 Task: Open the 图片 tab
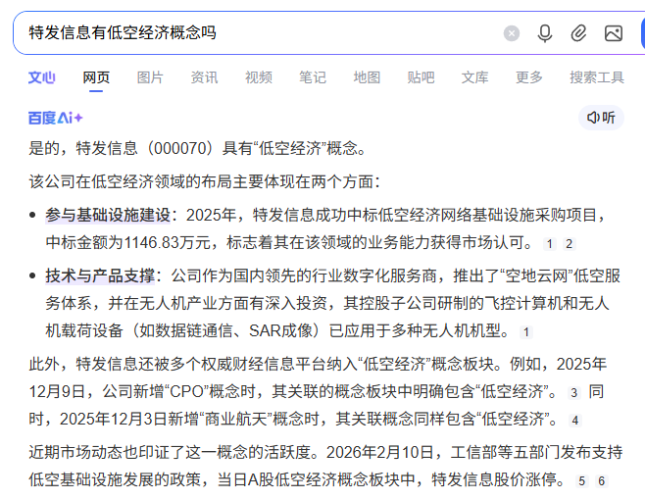150,77
